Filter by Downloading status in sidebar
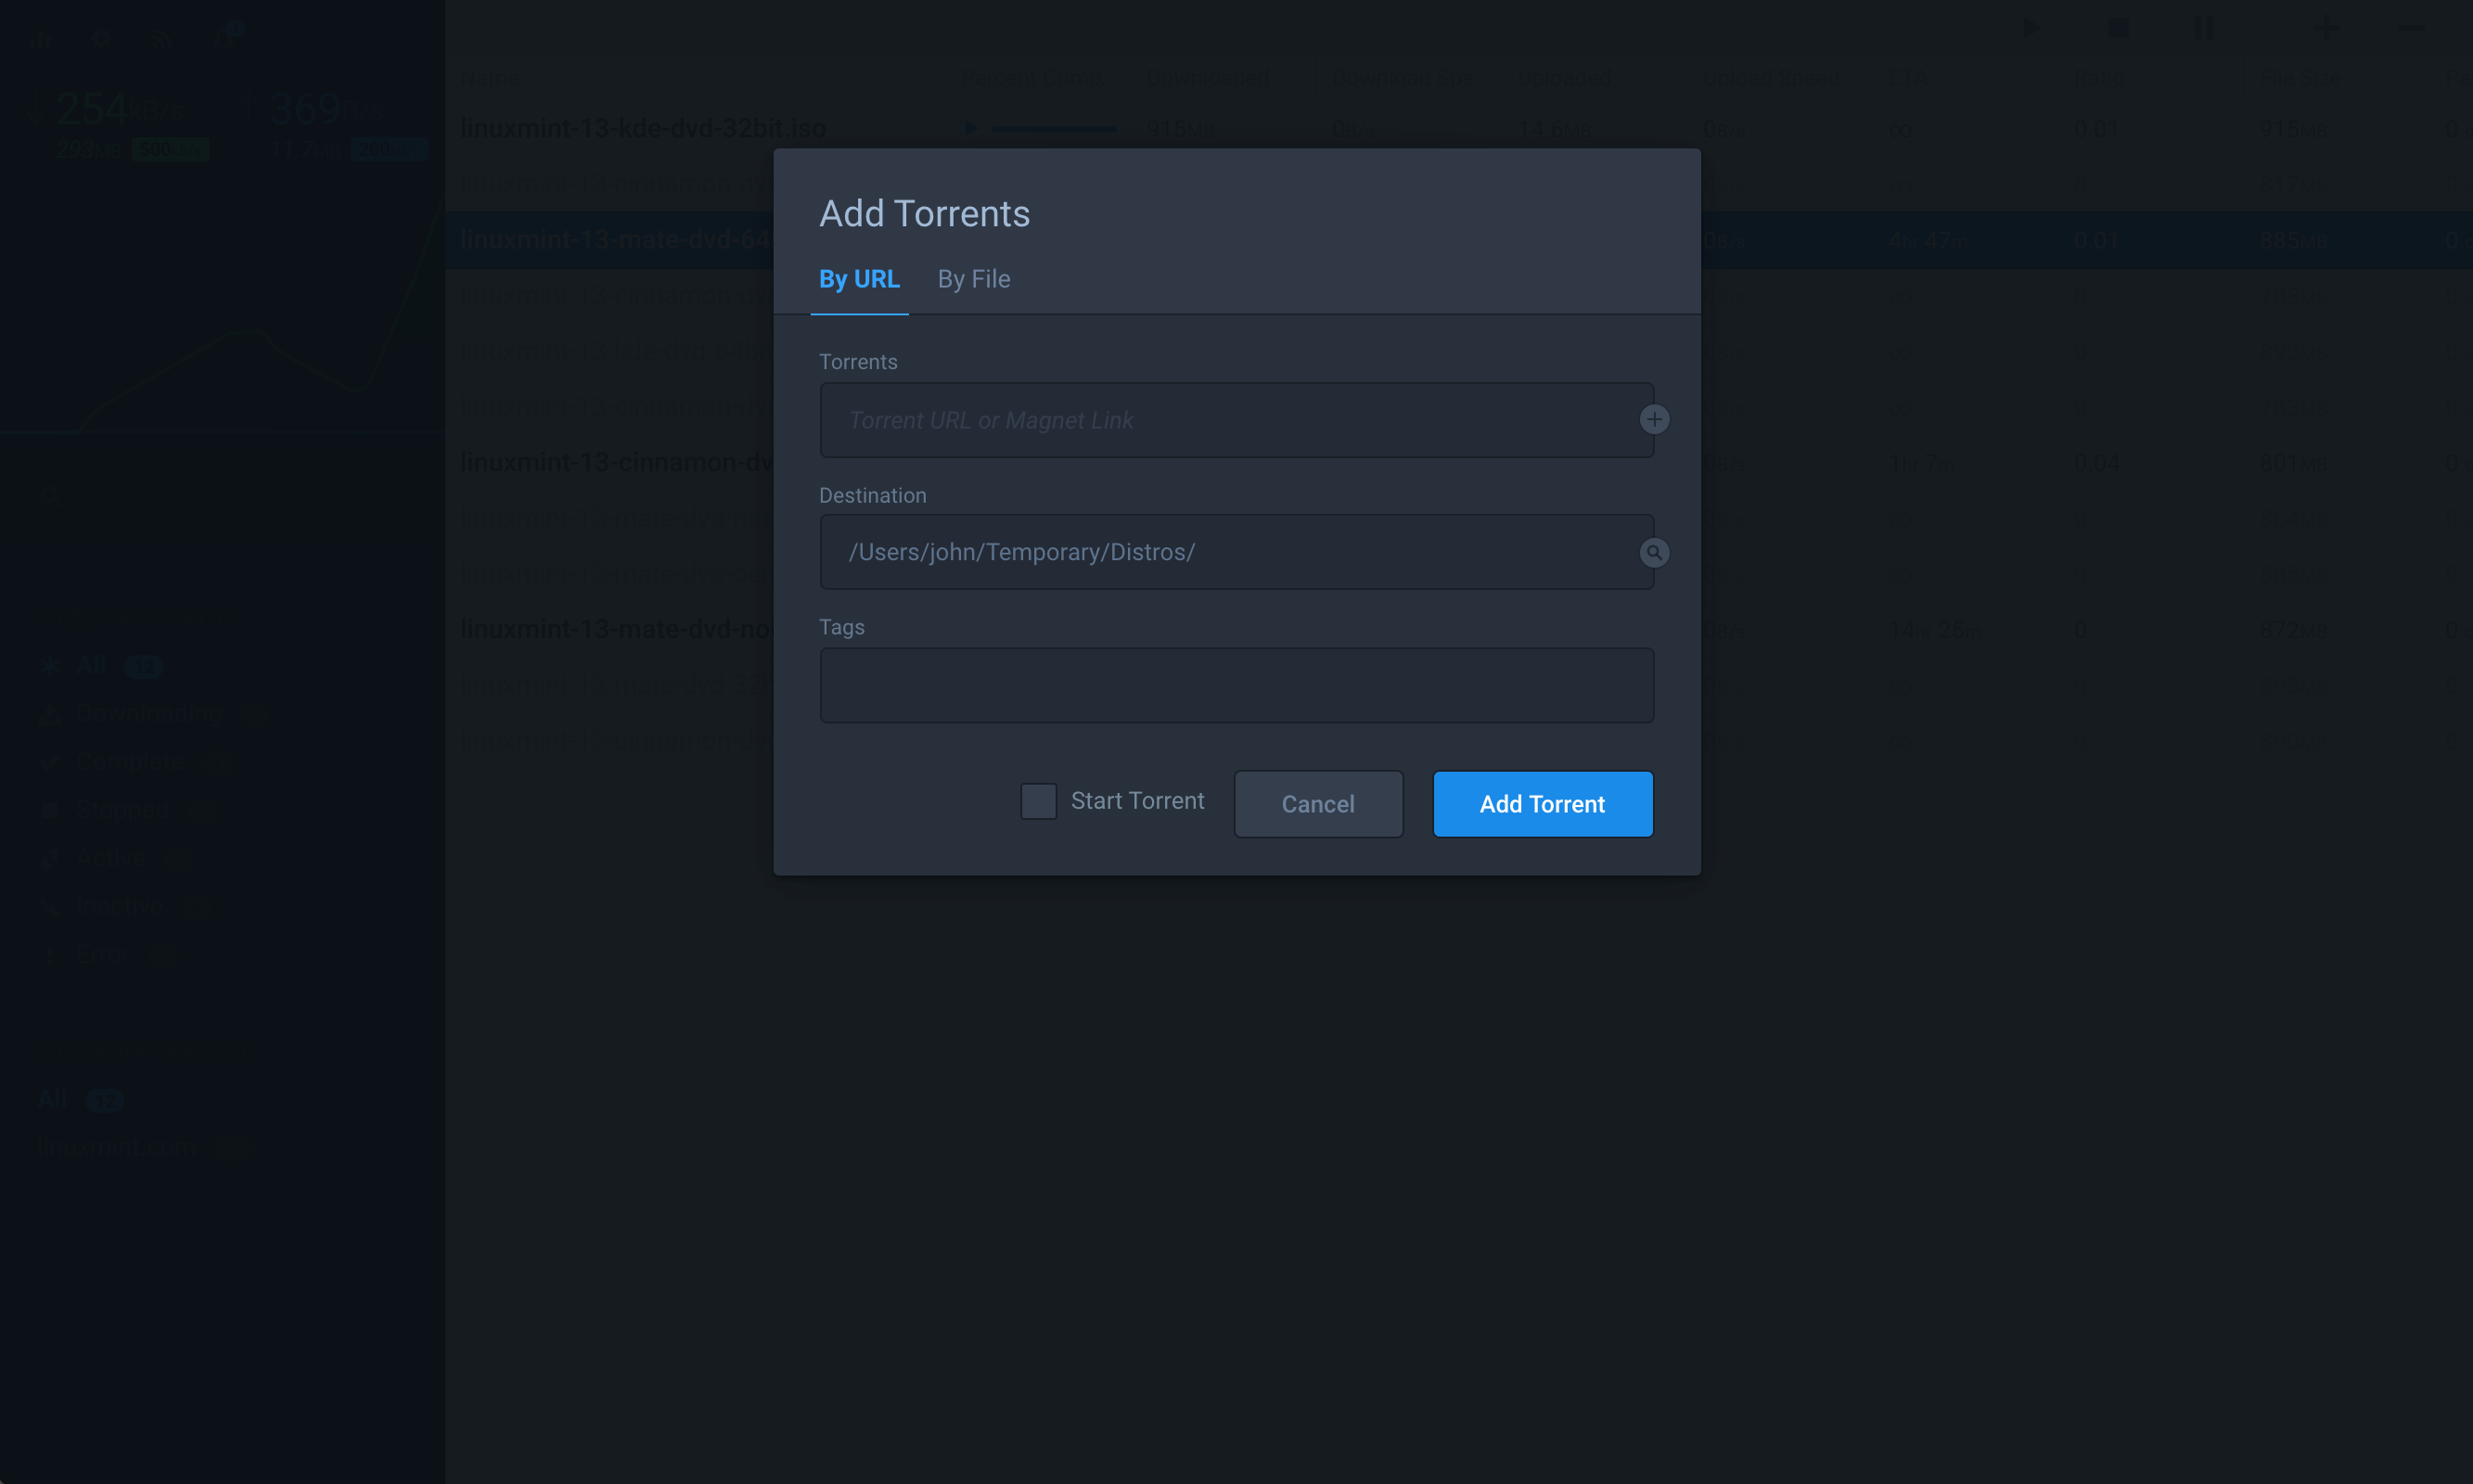This screenshot has width=2473, height=1484. click(x=150, y=713)
